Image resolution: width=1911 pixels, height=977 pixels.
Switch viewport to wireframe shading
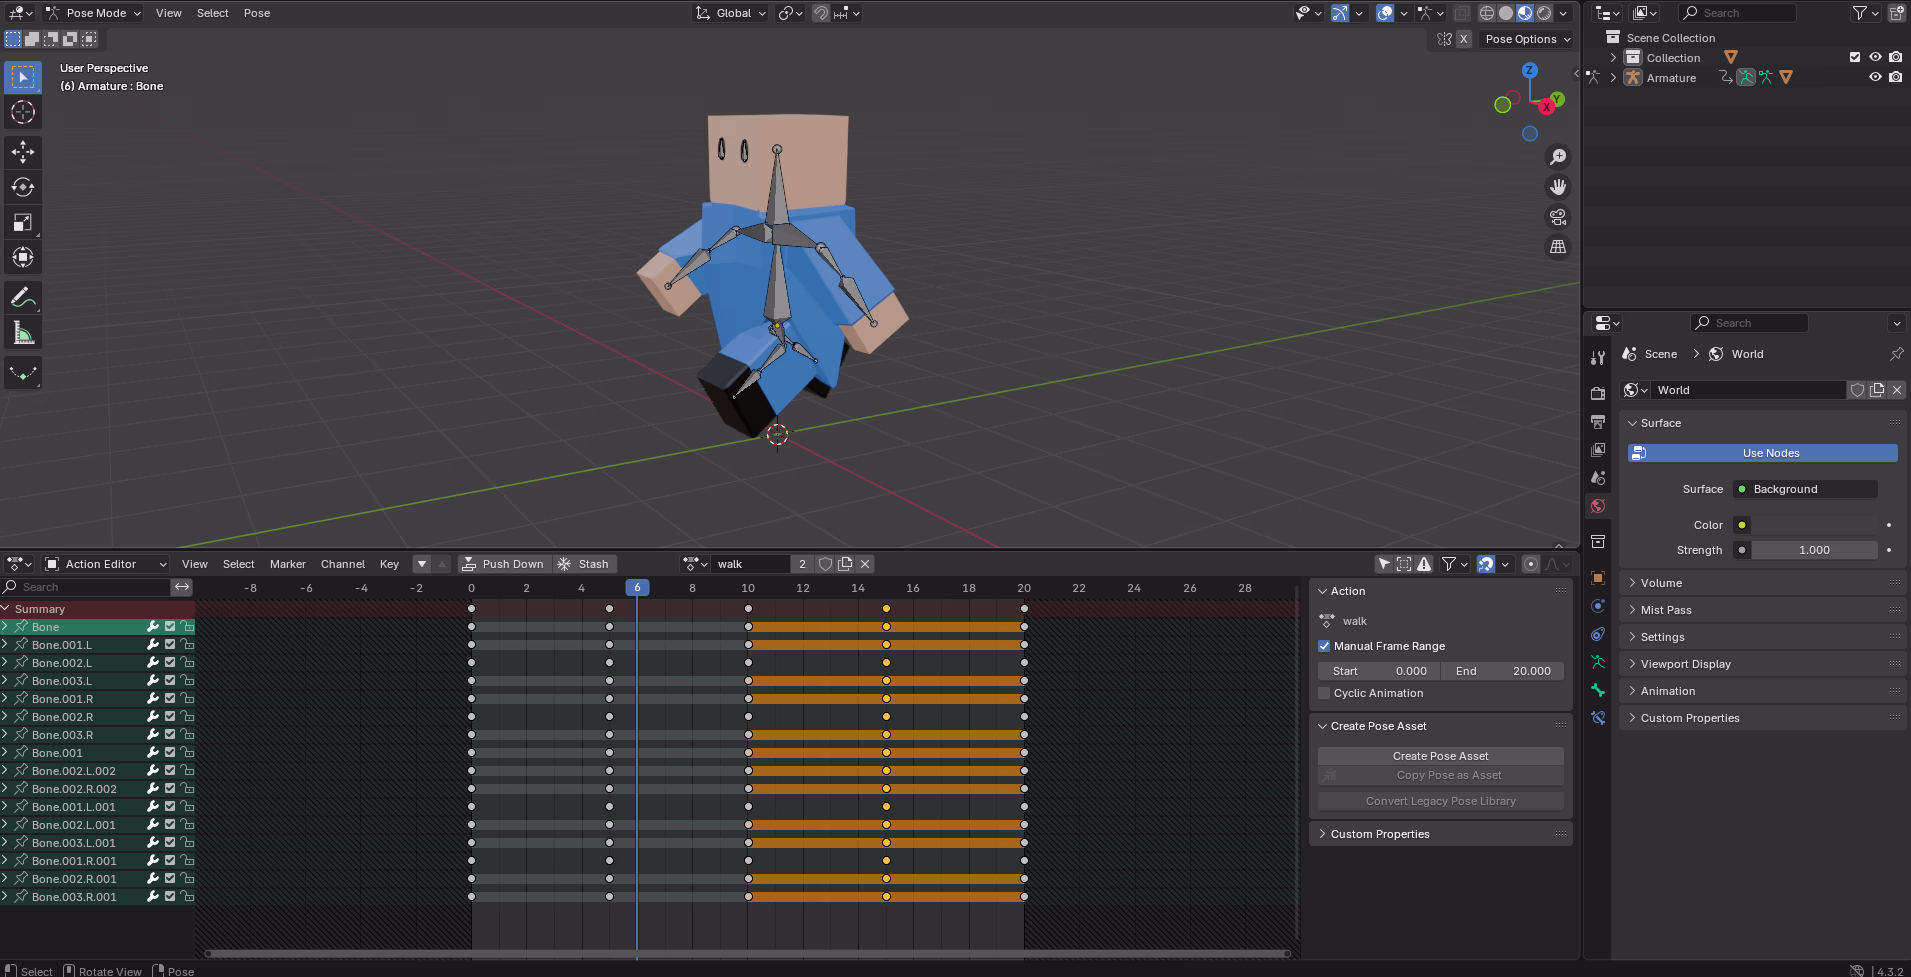[x=1487, y=13]
